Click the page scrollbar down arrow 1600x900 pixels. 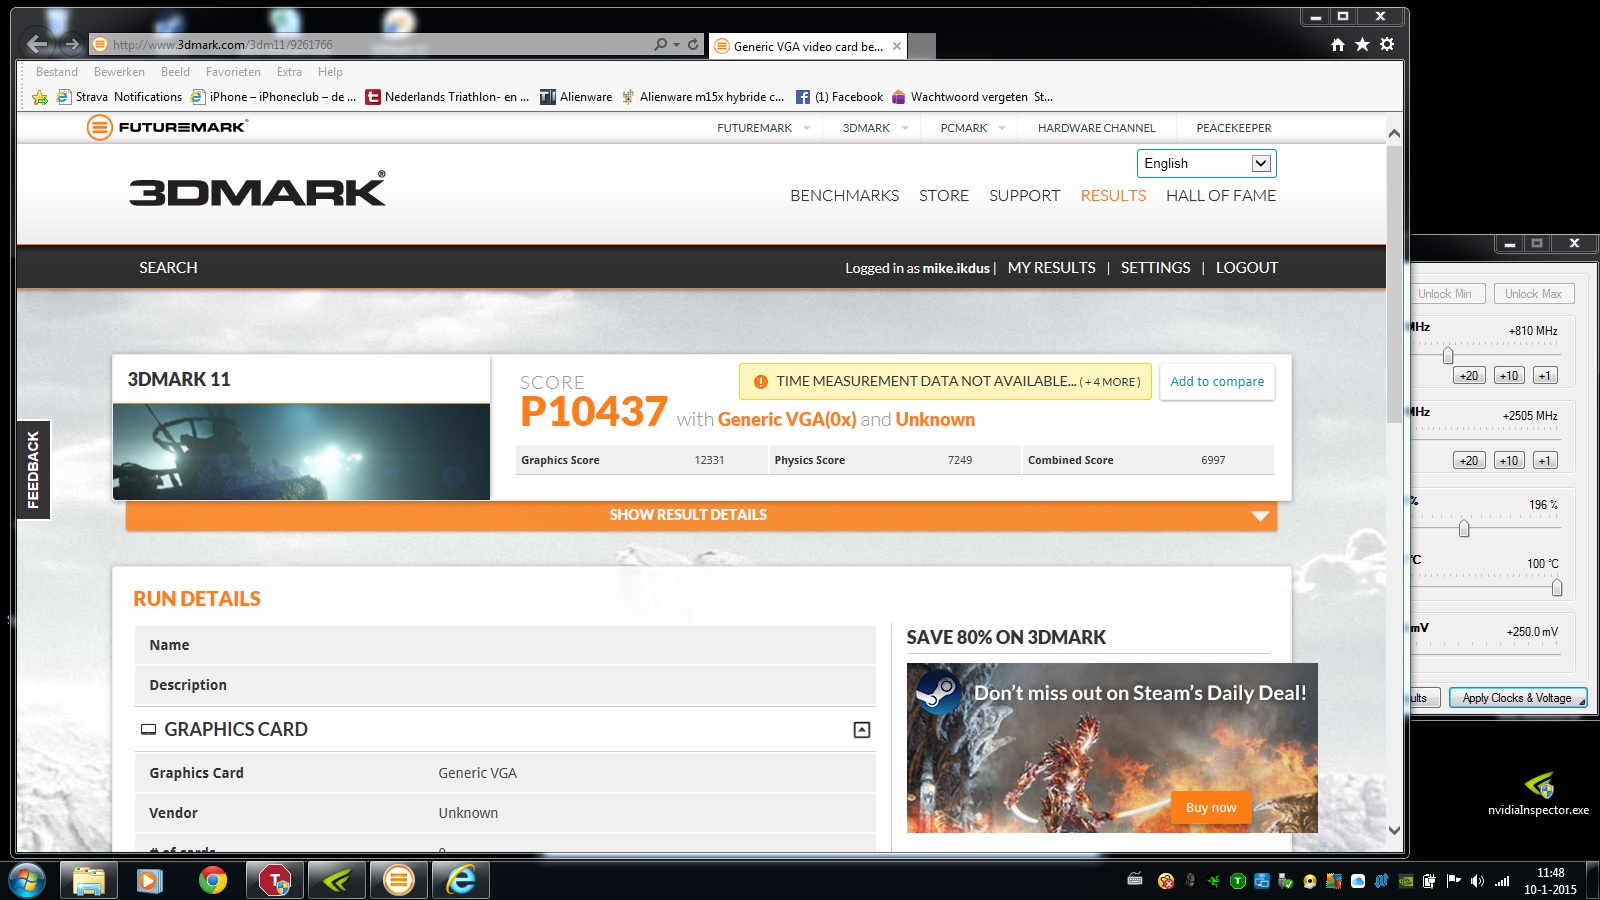[1394, 830]
